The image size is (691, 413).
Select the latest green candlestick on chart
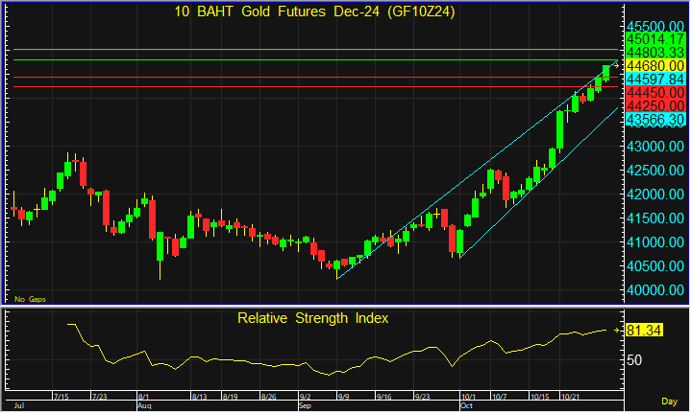[605, 71]
